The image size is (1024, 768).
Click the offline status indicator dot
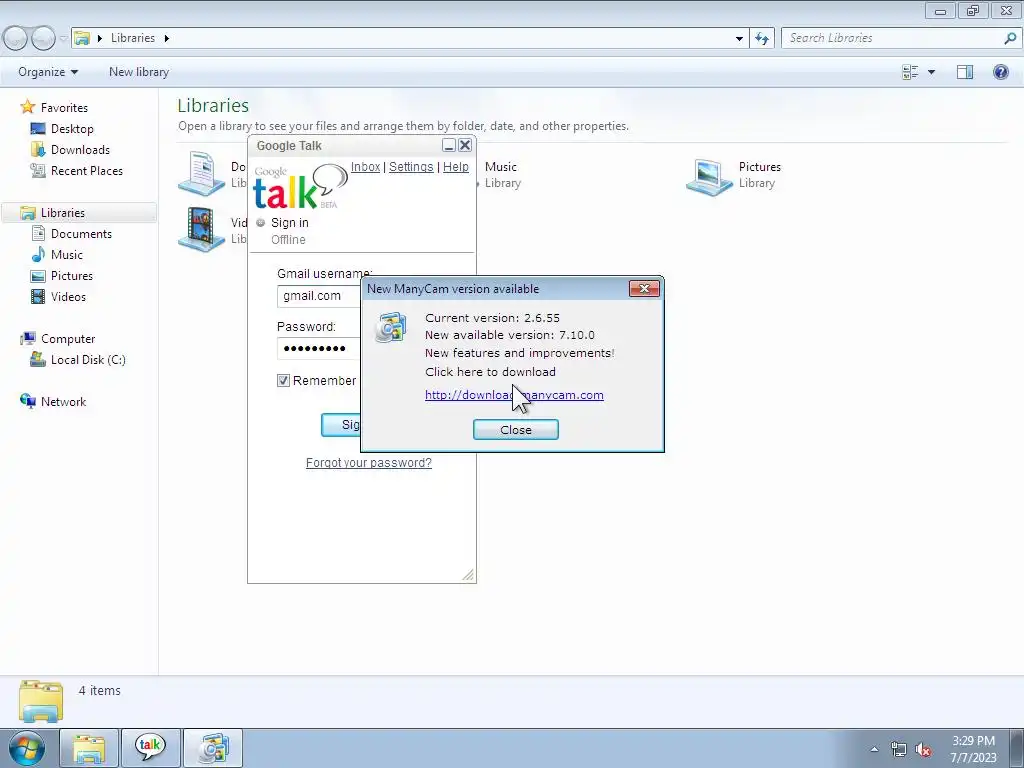pyautogui.click(x=261, y=223)
